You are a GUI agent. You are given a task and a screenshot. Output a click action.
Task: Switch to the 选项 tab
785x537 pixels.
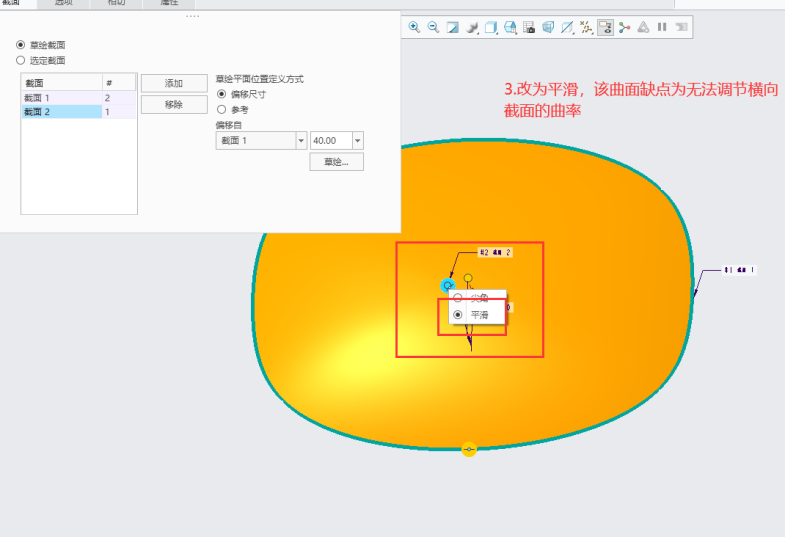coord(63,4)
